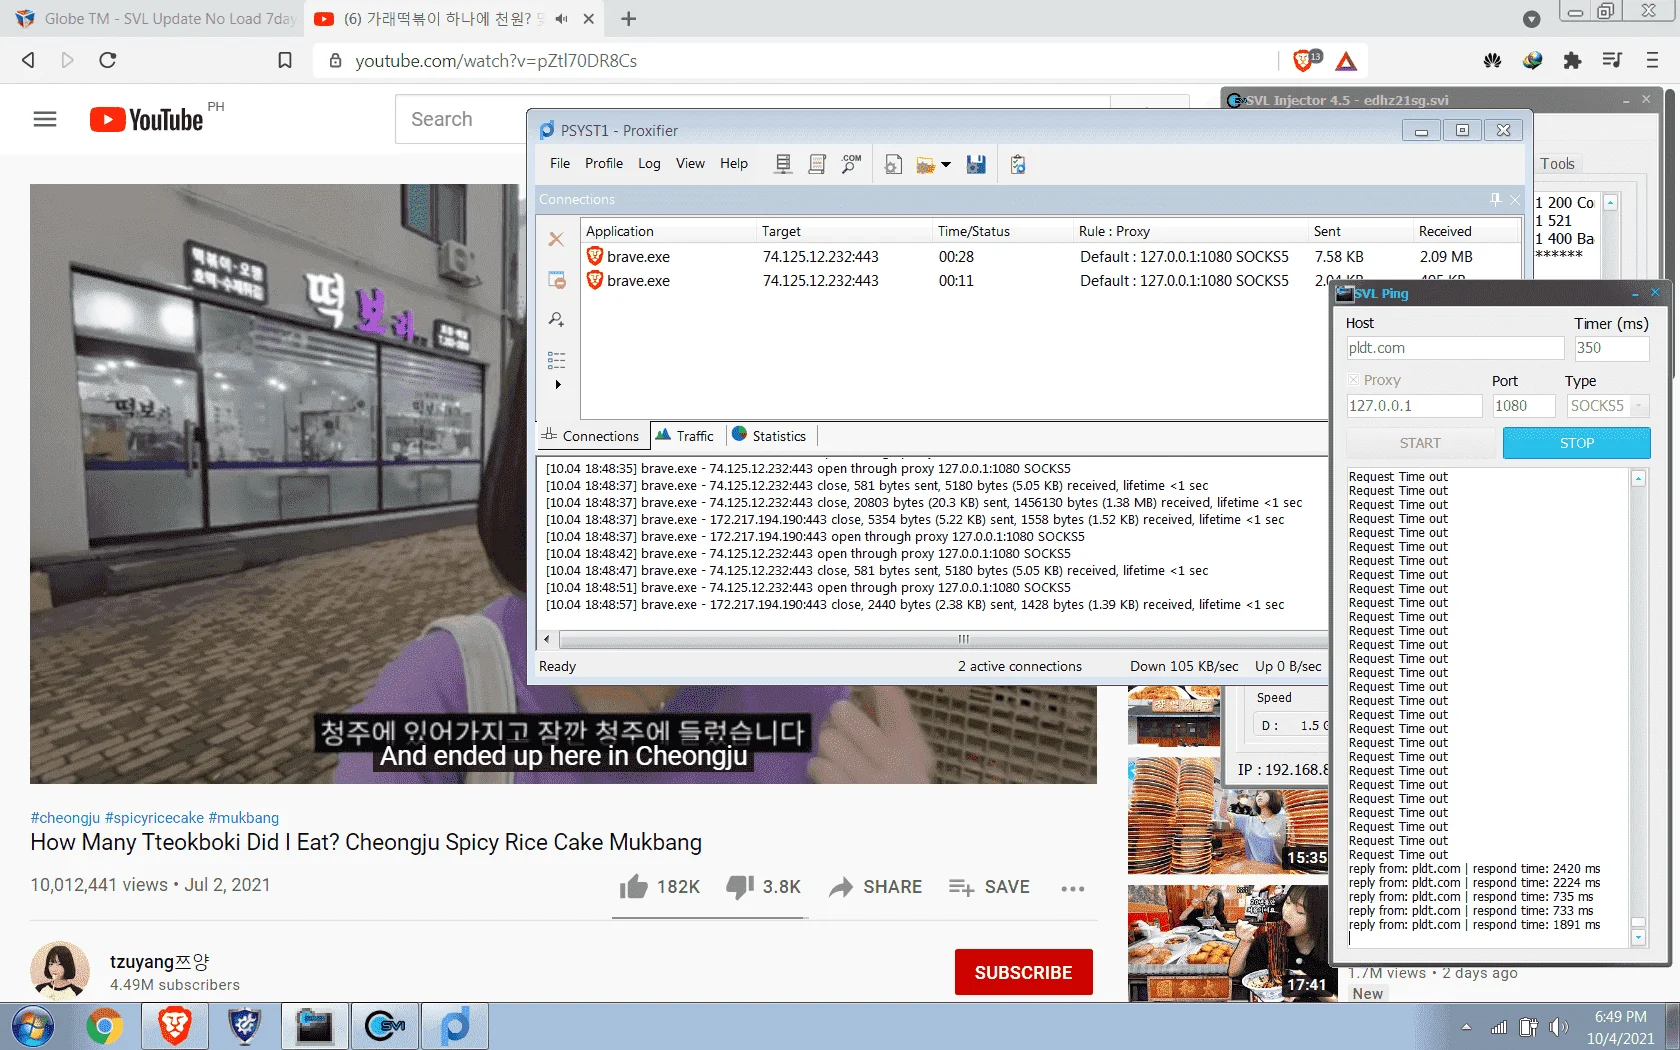
Task: Open the Profile menu in Proxifier
Action: pyautogui.click(x=604, y=163)
